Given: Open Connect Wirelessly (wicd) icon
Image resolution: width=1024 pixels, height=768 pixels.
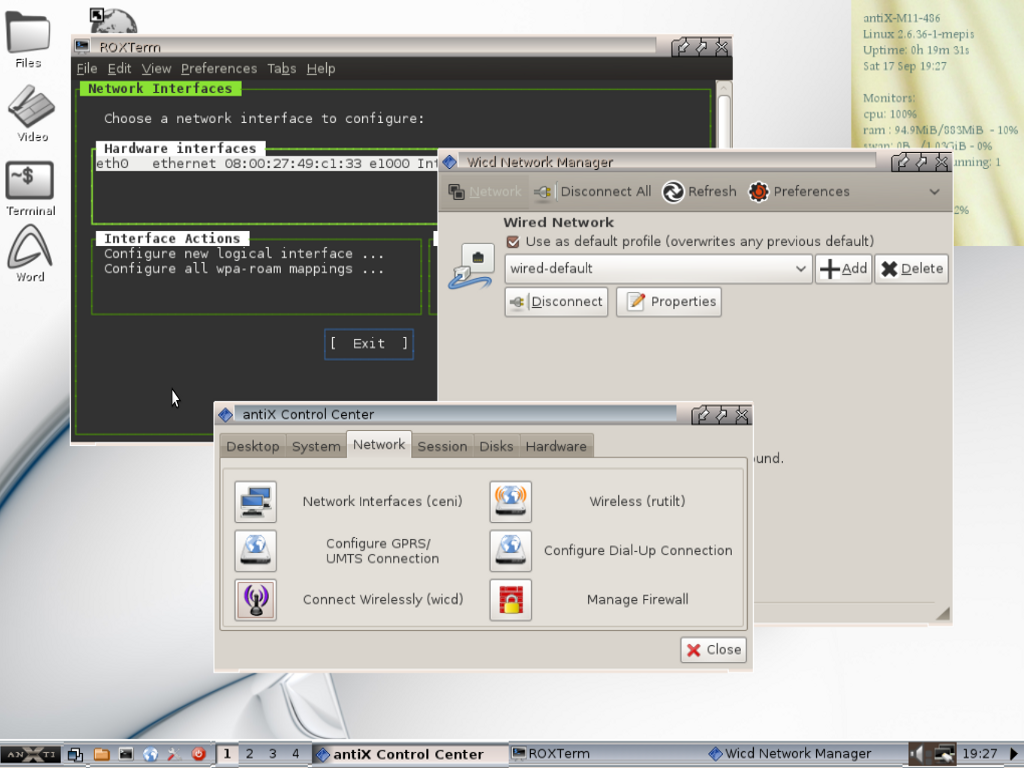Looking at the screenshot, I should tap(255, 600).
